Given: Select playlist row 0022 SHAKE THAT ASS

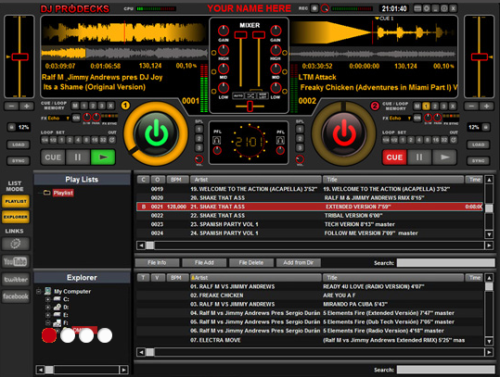Looking at the screenshot, I should click(309, 215).
